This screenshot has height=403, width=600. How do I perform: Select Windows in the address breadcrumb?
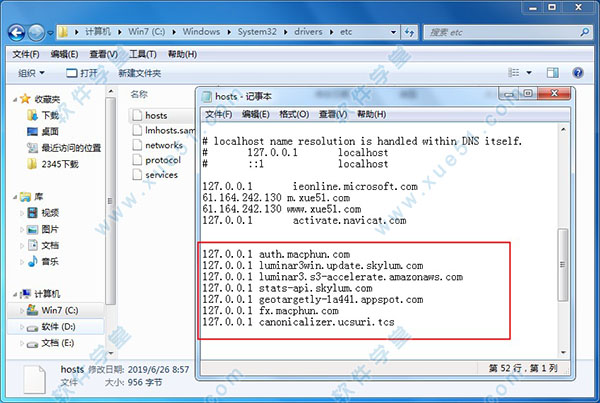(x=201, y=32)
